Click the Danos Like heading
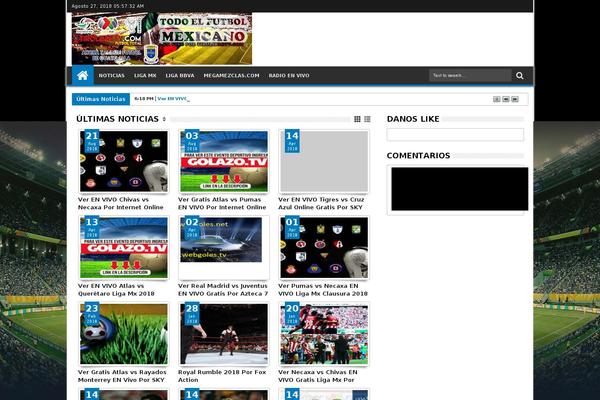 [413, 119]
